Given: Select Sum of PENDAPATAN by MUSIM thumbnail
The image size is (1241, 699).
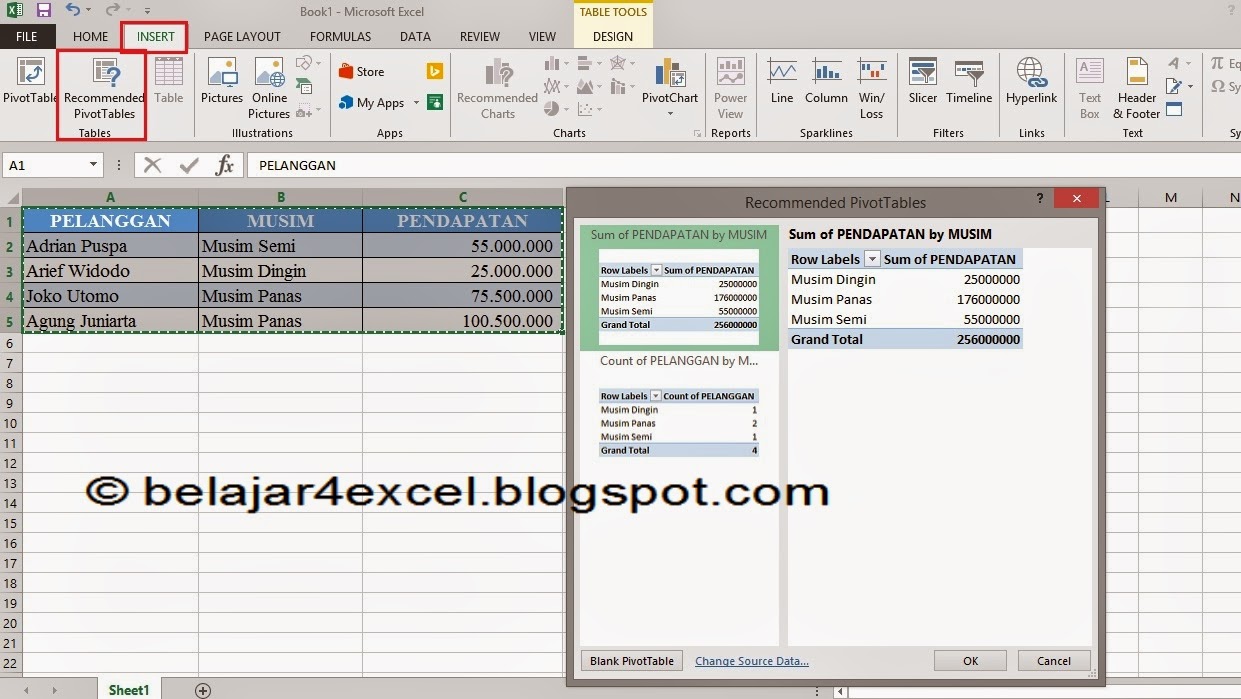Looking at the screenshot, I should point(679,287).
